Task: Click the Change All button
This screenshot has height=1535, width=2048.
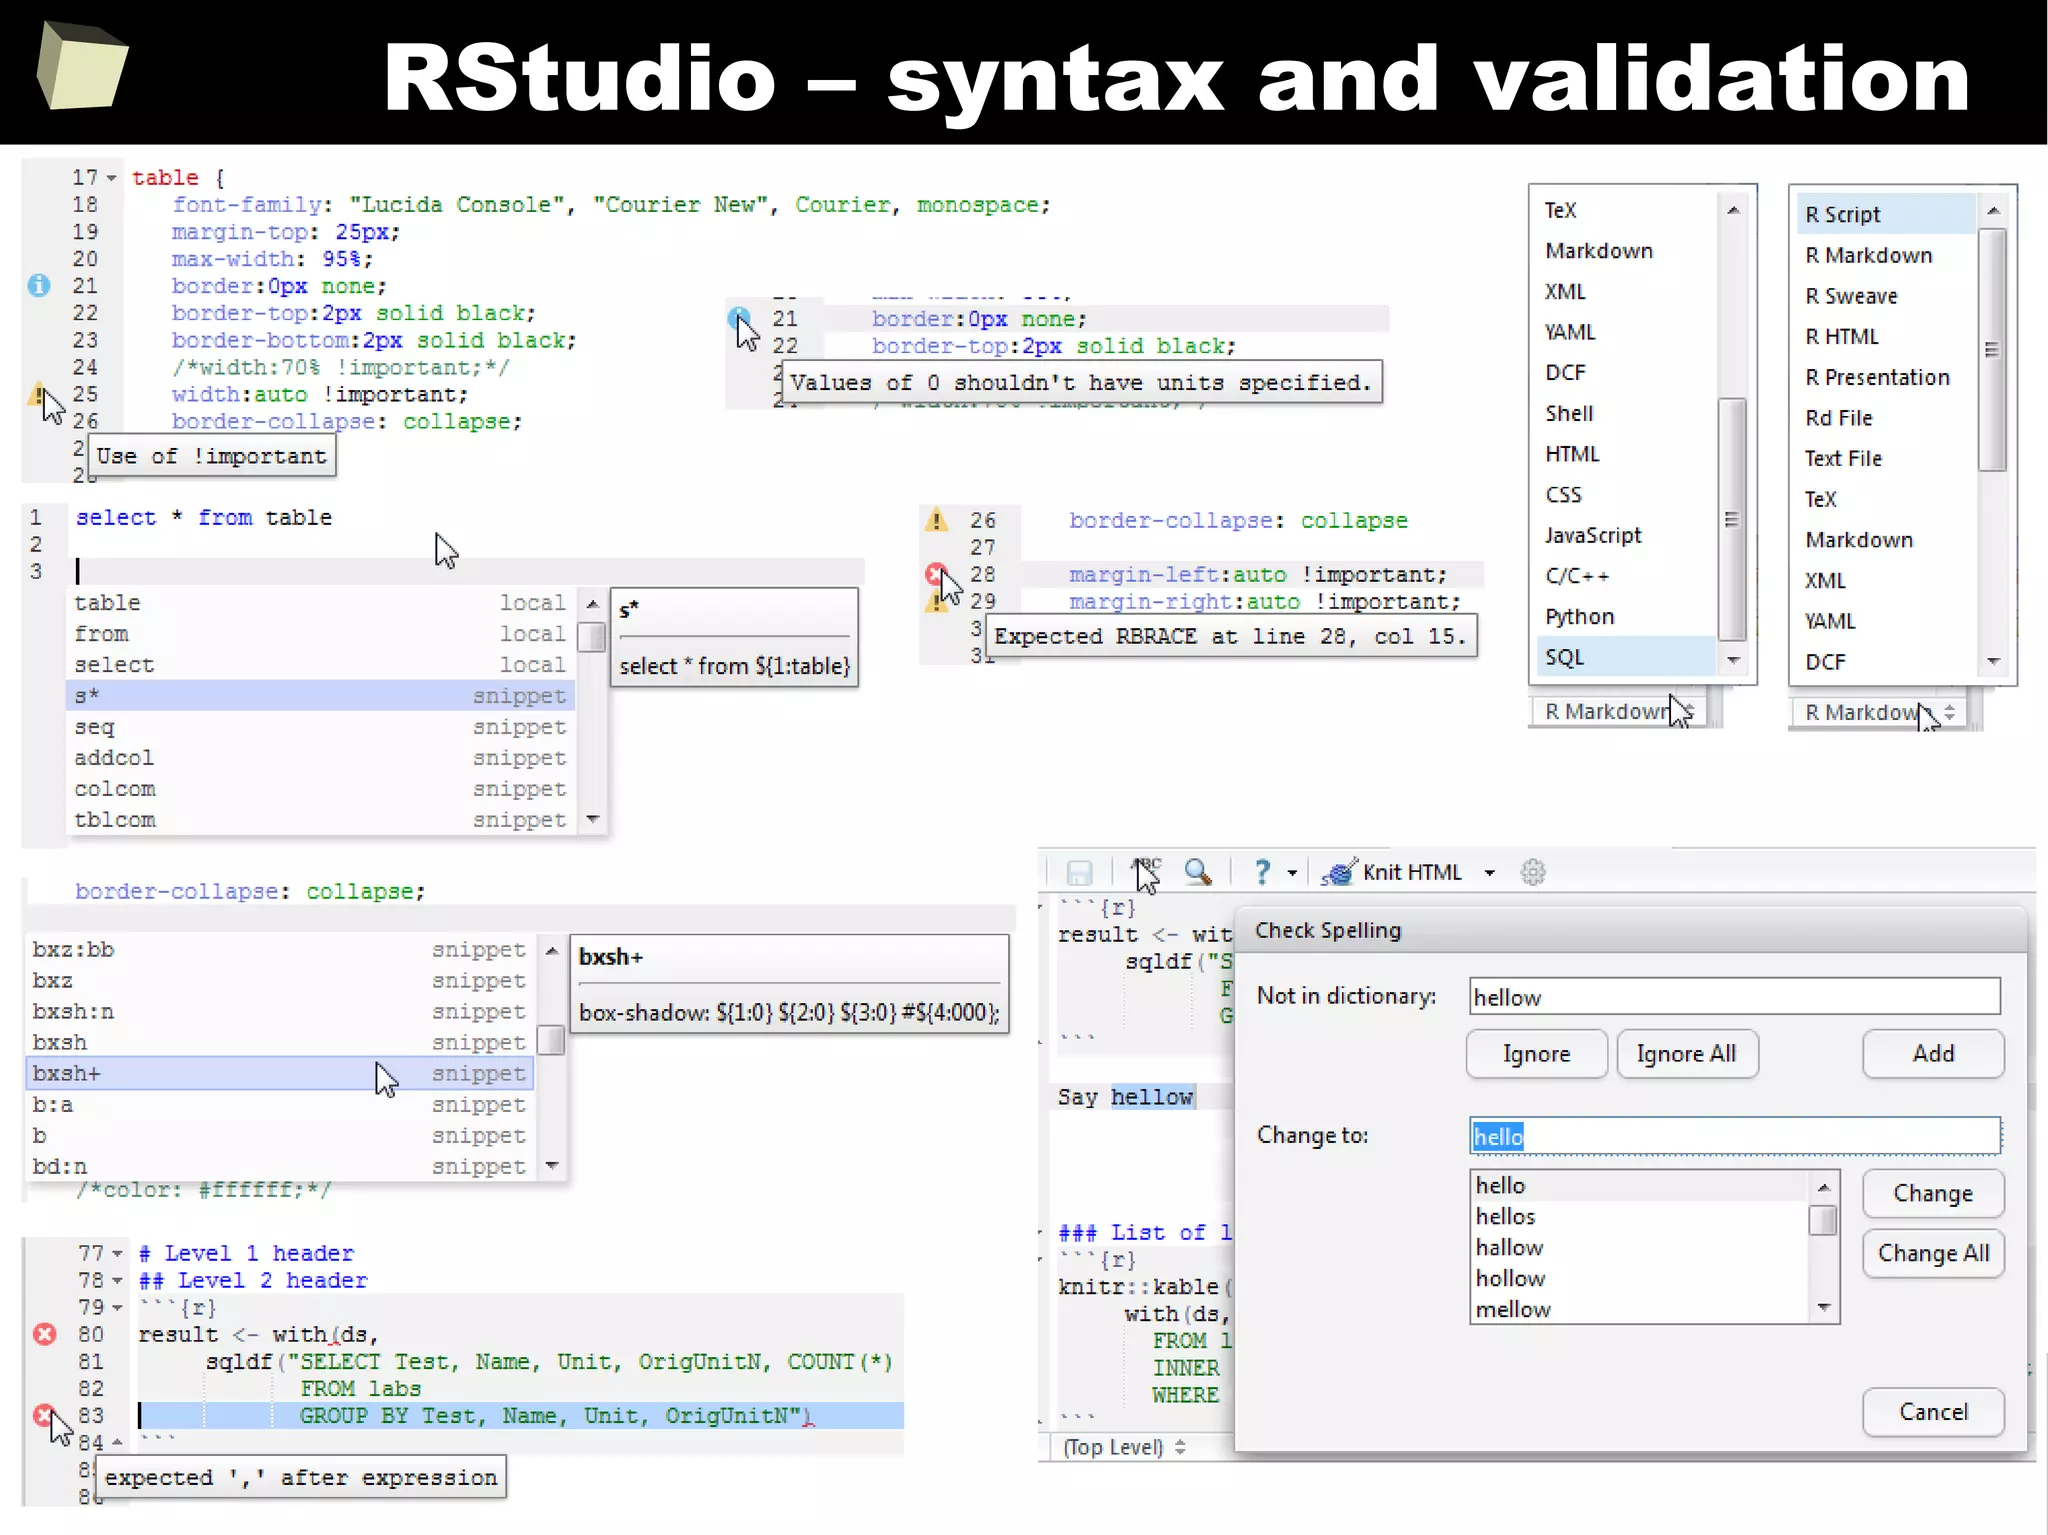Action: coord(1933,1254)
